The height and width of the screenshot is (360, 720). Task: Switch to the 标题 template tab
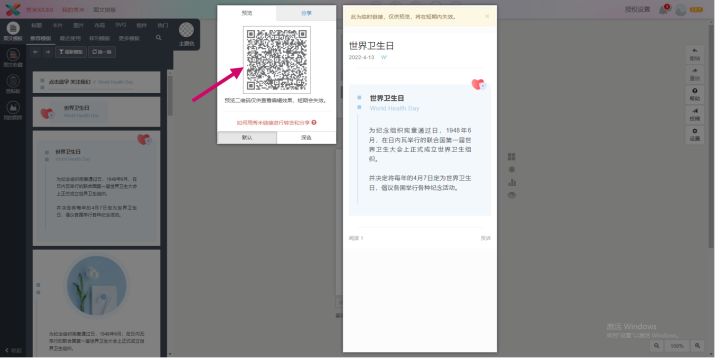click(37, 26)
